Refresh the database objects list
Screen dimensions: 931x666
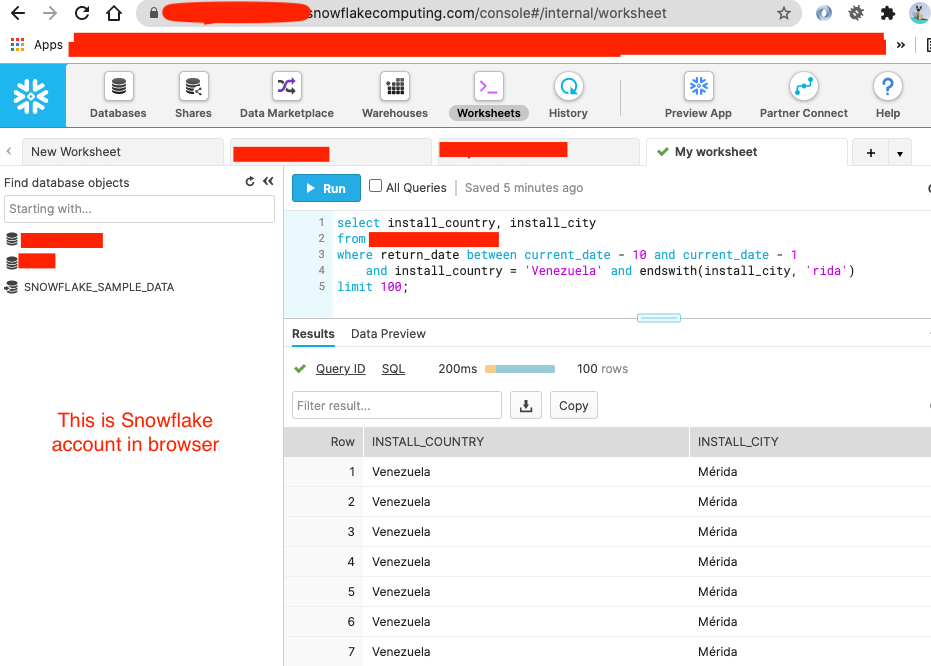coord(247,182)
